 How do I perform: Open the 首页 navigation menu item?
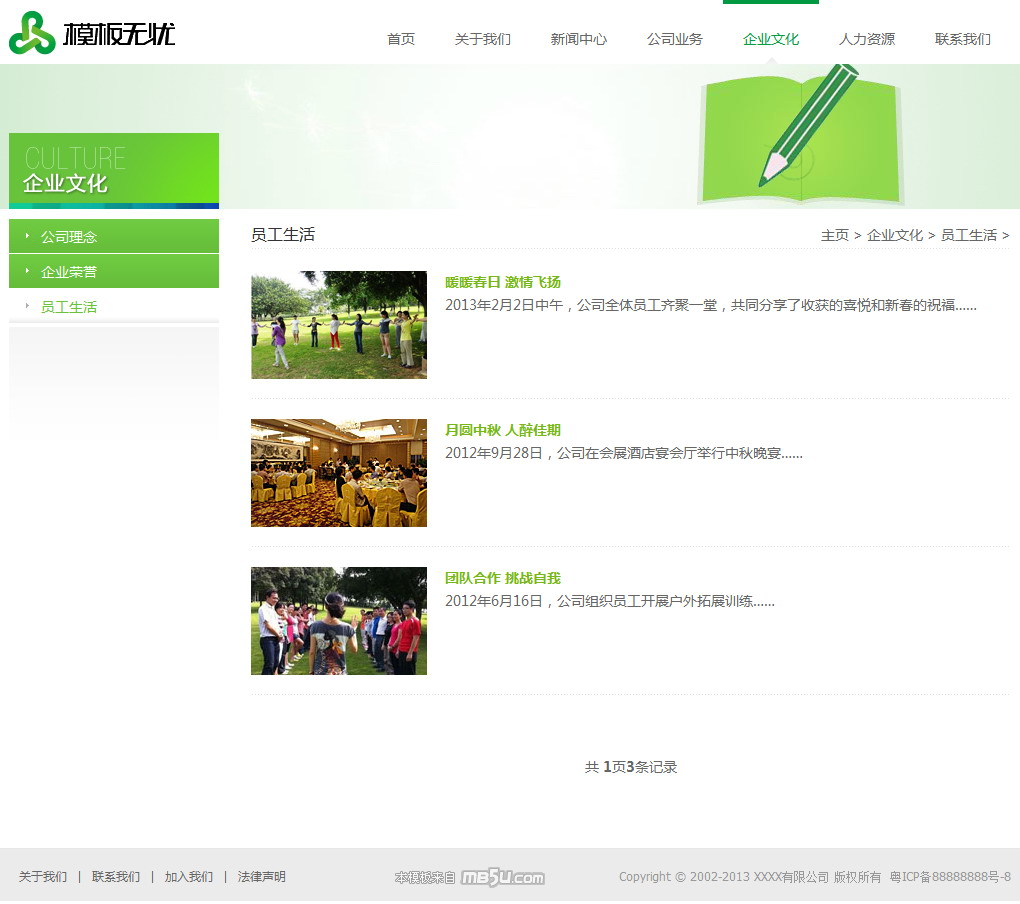click(401, 39)
